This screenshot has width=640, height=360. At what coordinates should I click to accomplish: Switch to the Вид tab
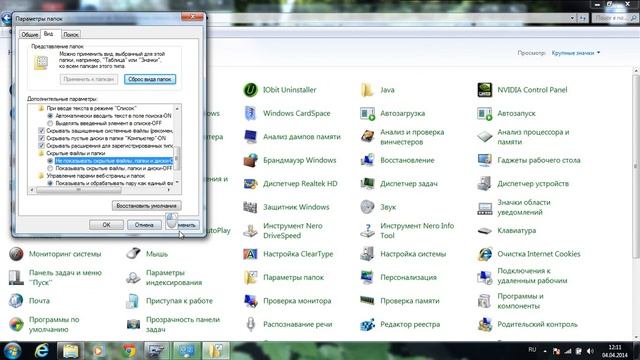pos(49,34)
